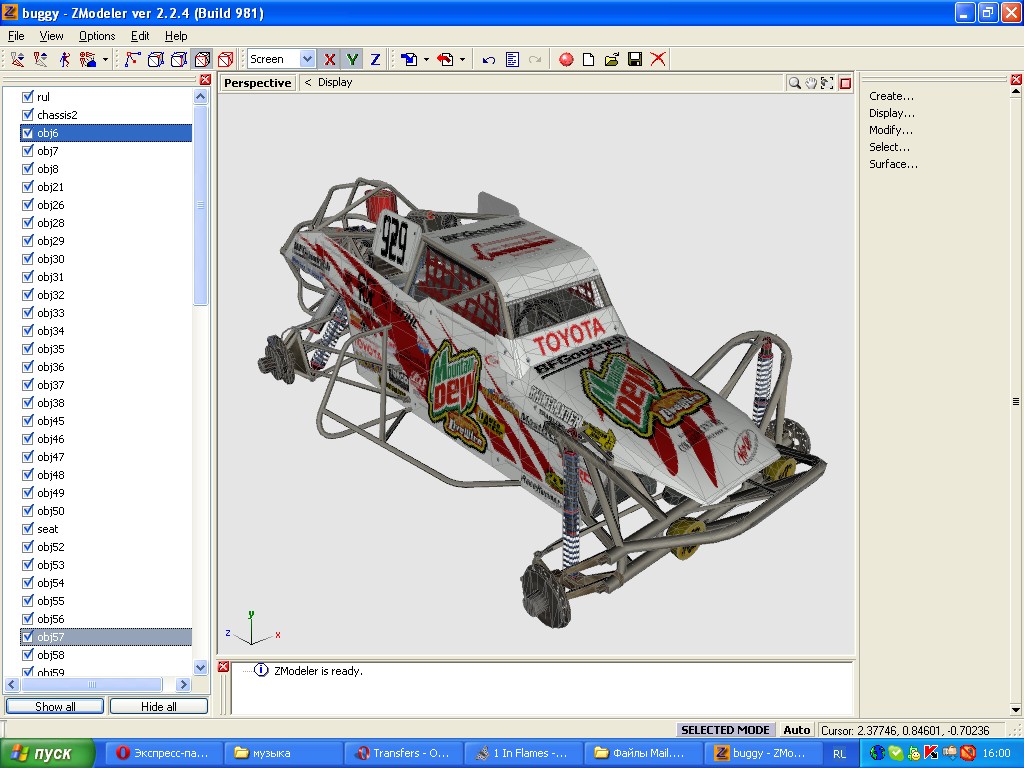Click the objects list horizontal scrollbar thumb
Viewport: 1024px width, 768px height.
coord(92,684)
